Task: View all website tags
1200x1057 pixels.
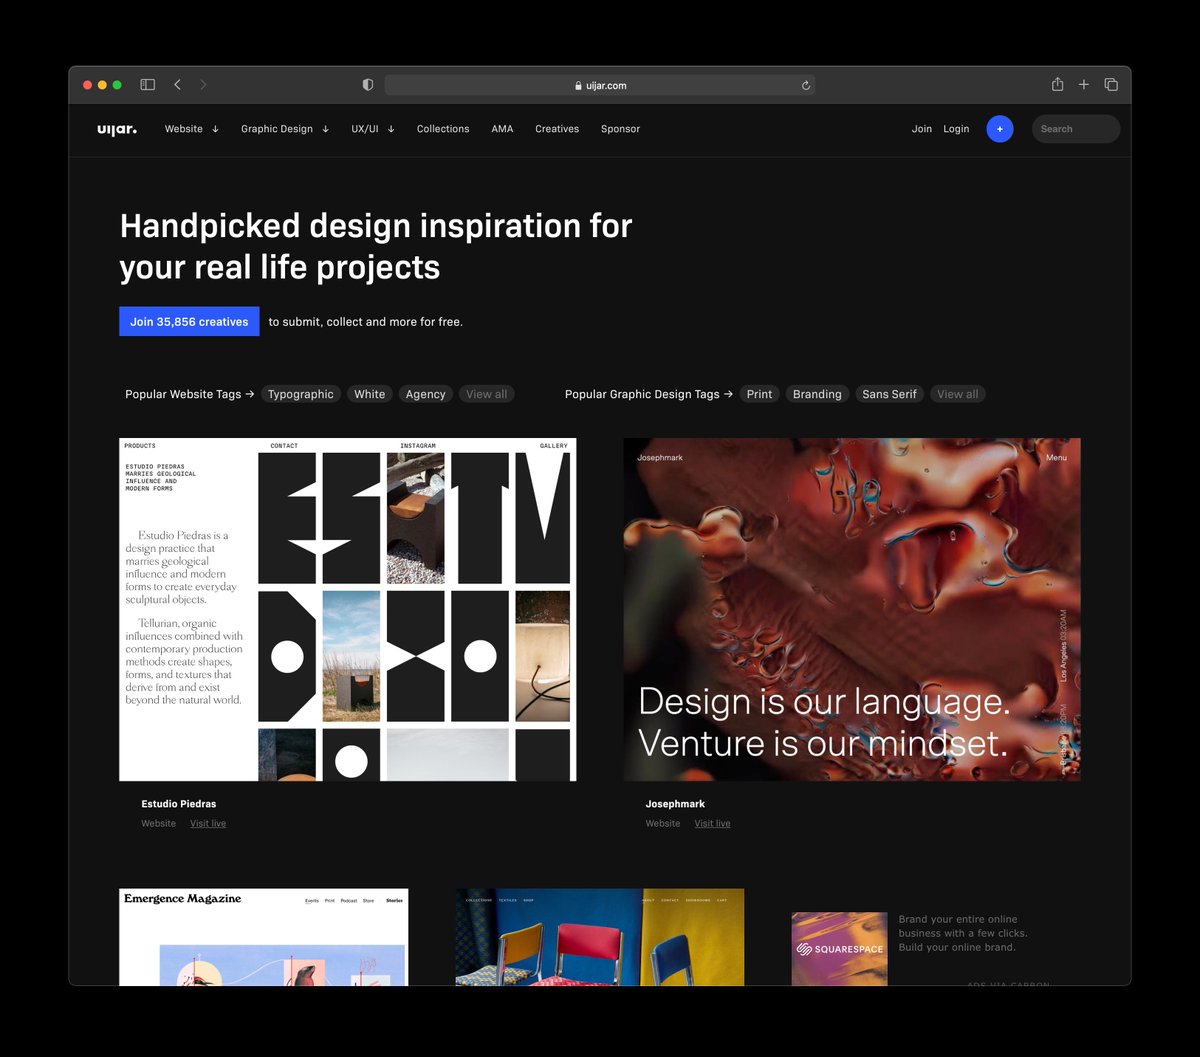Action: (487, 394)
